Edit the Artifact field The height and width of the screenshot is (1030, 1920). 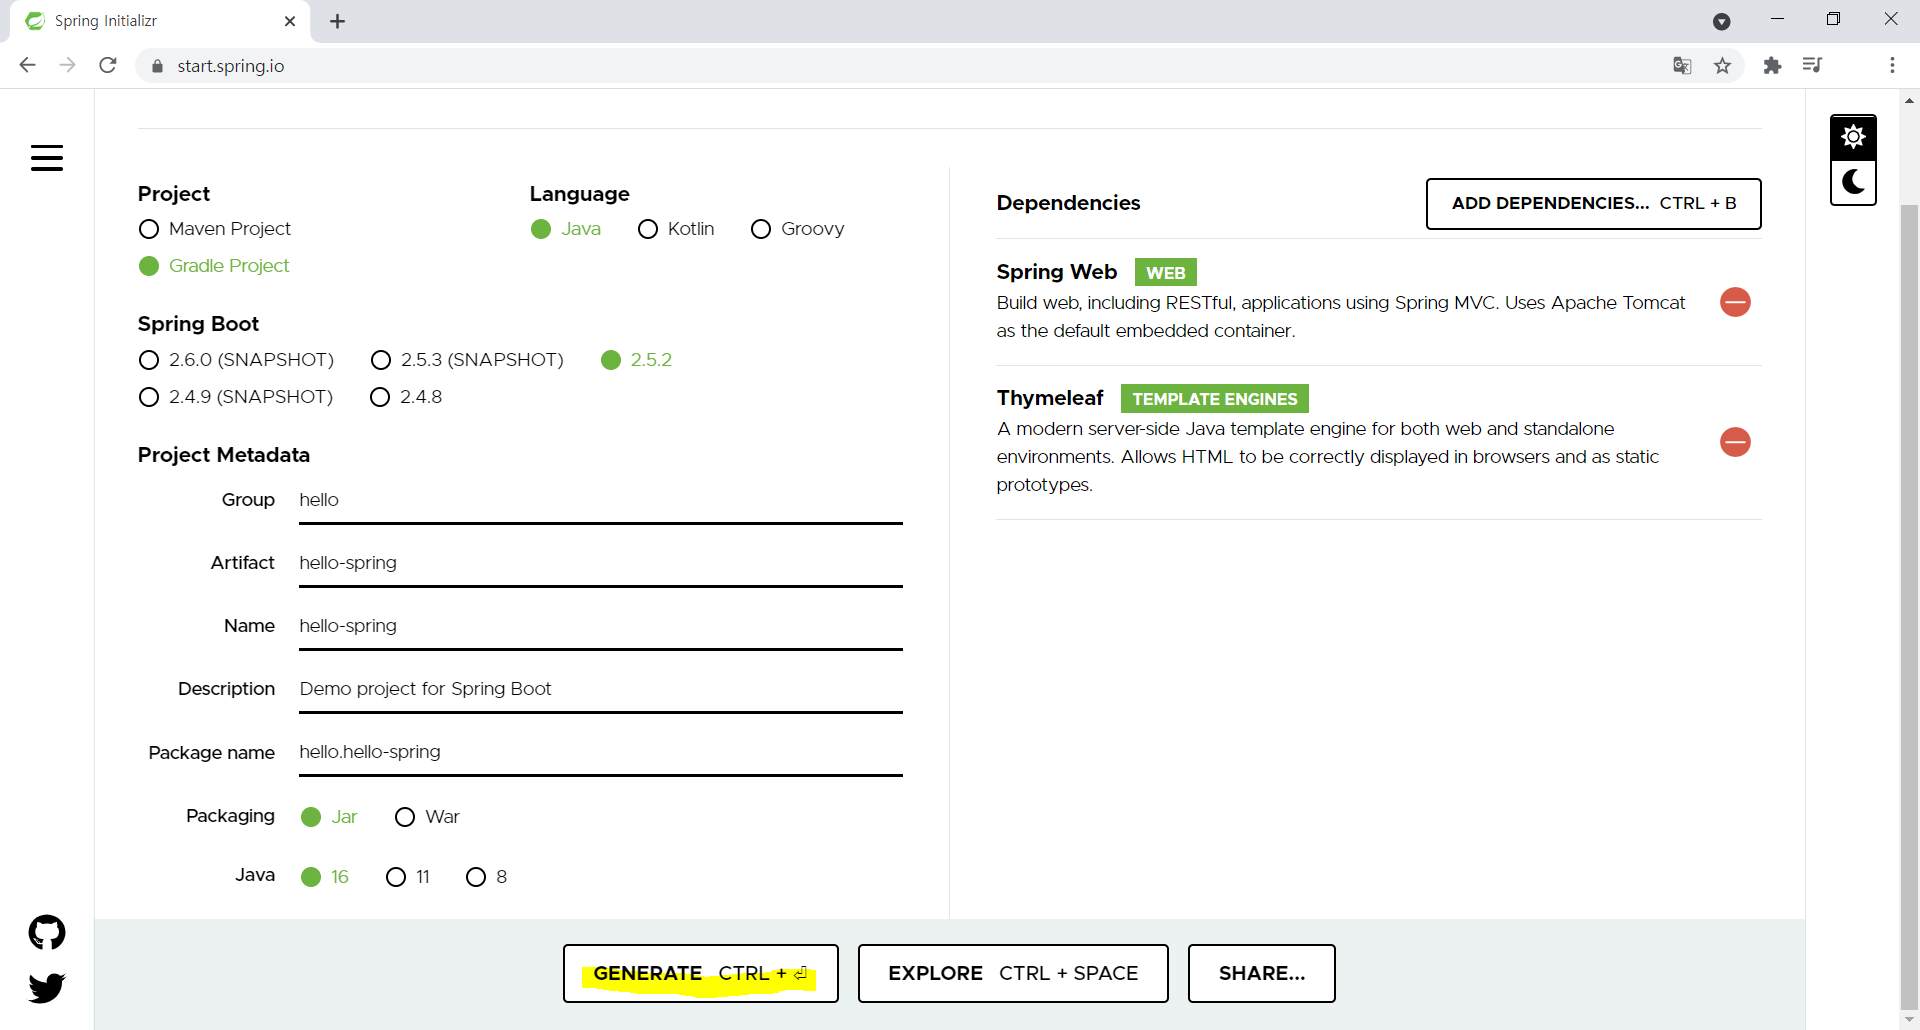coord(600,563)
